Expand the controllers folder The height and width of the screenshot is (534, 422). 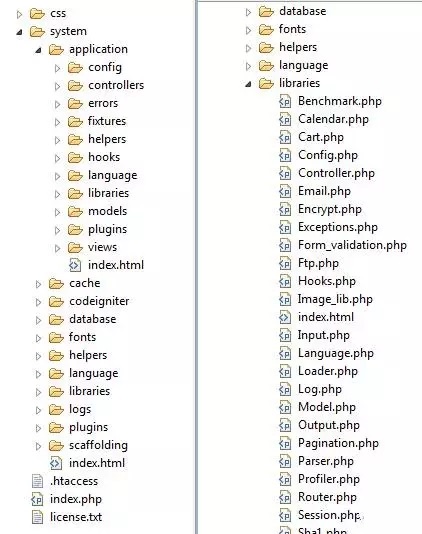pos(58,86)
